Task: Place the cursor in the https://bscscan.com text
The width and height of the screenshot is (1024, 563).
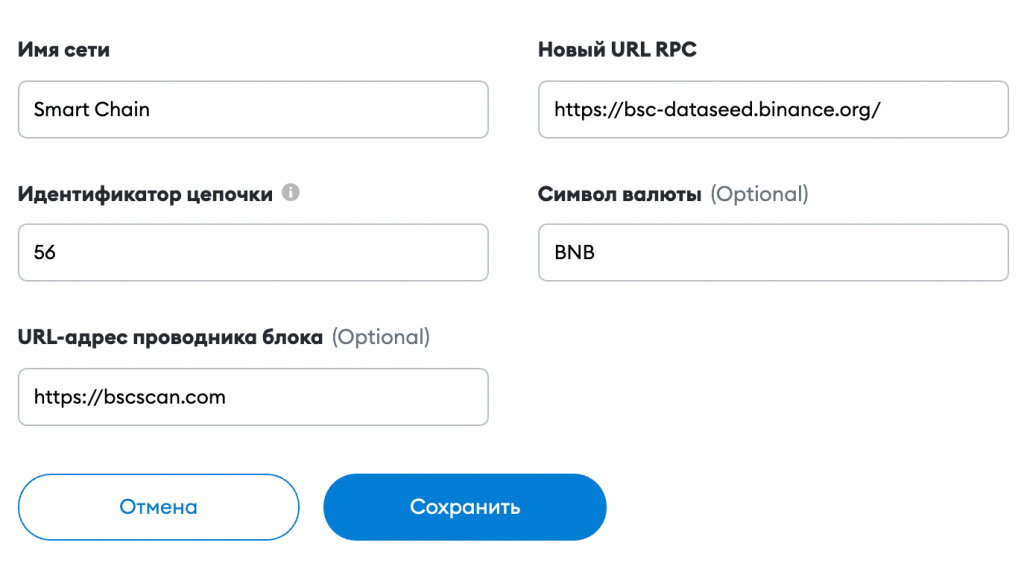Action: pyautogui.click(x=129, y=396)
